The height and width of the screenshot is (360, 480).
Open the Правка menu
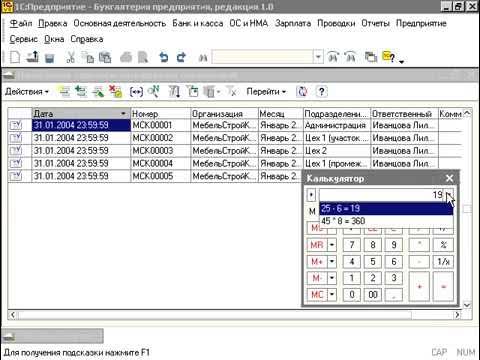click(53, 23)
